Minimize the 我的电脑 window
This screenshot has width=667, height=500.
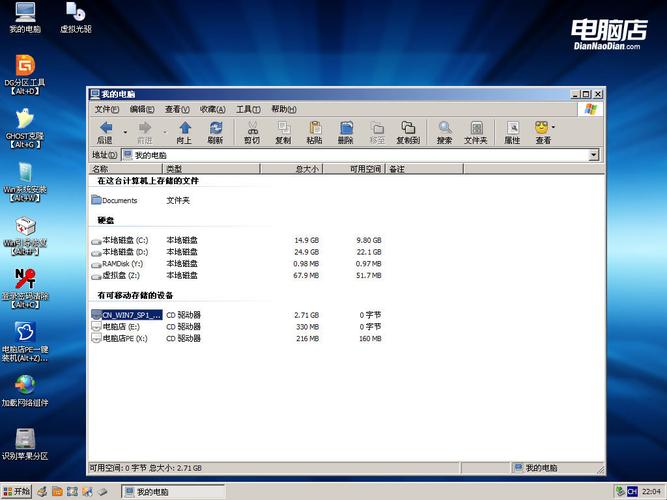[575, 94]
